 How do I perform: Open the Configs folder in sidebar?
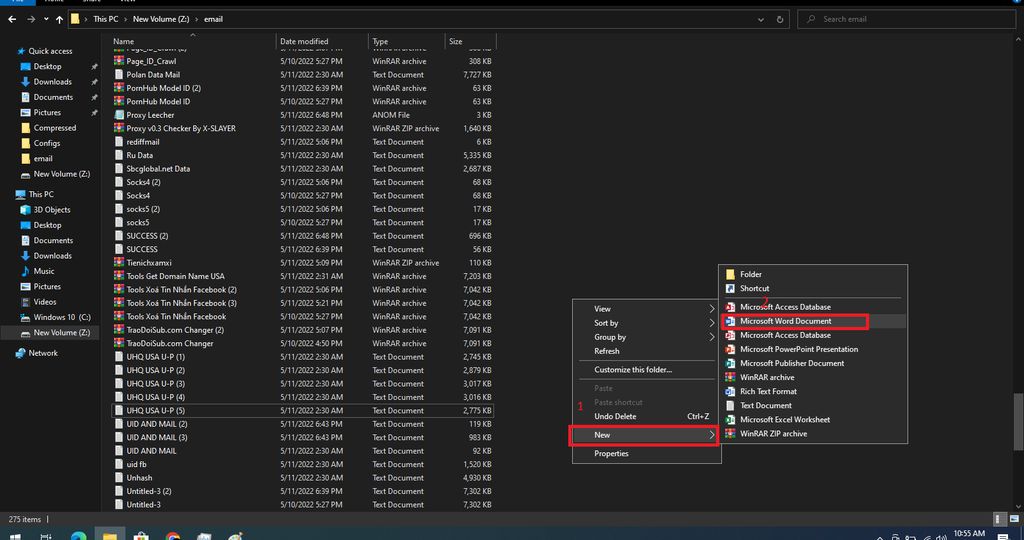click(x=46, y=143)
